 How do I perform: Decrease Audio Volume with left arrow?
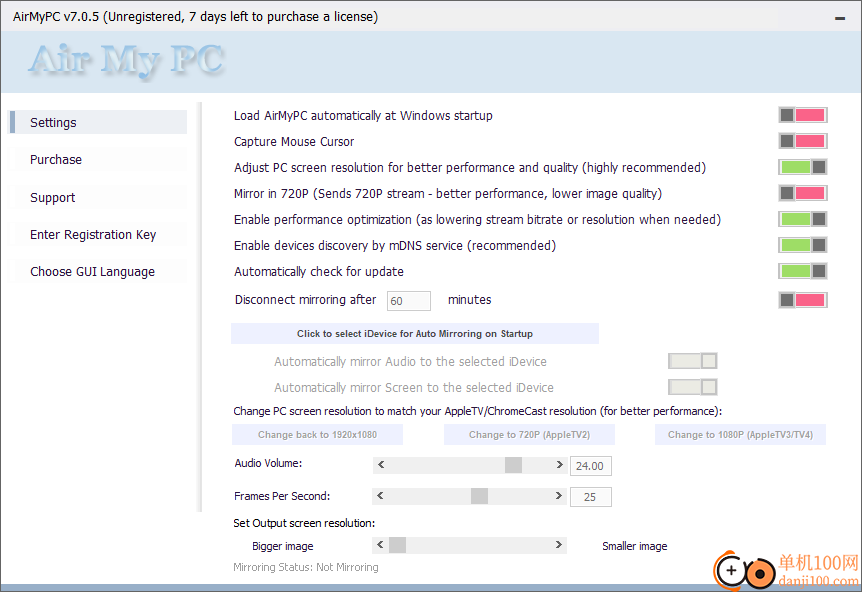tap(380, 465)
